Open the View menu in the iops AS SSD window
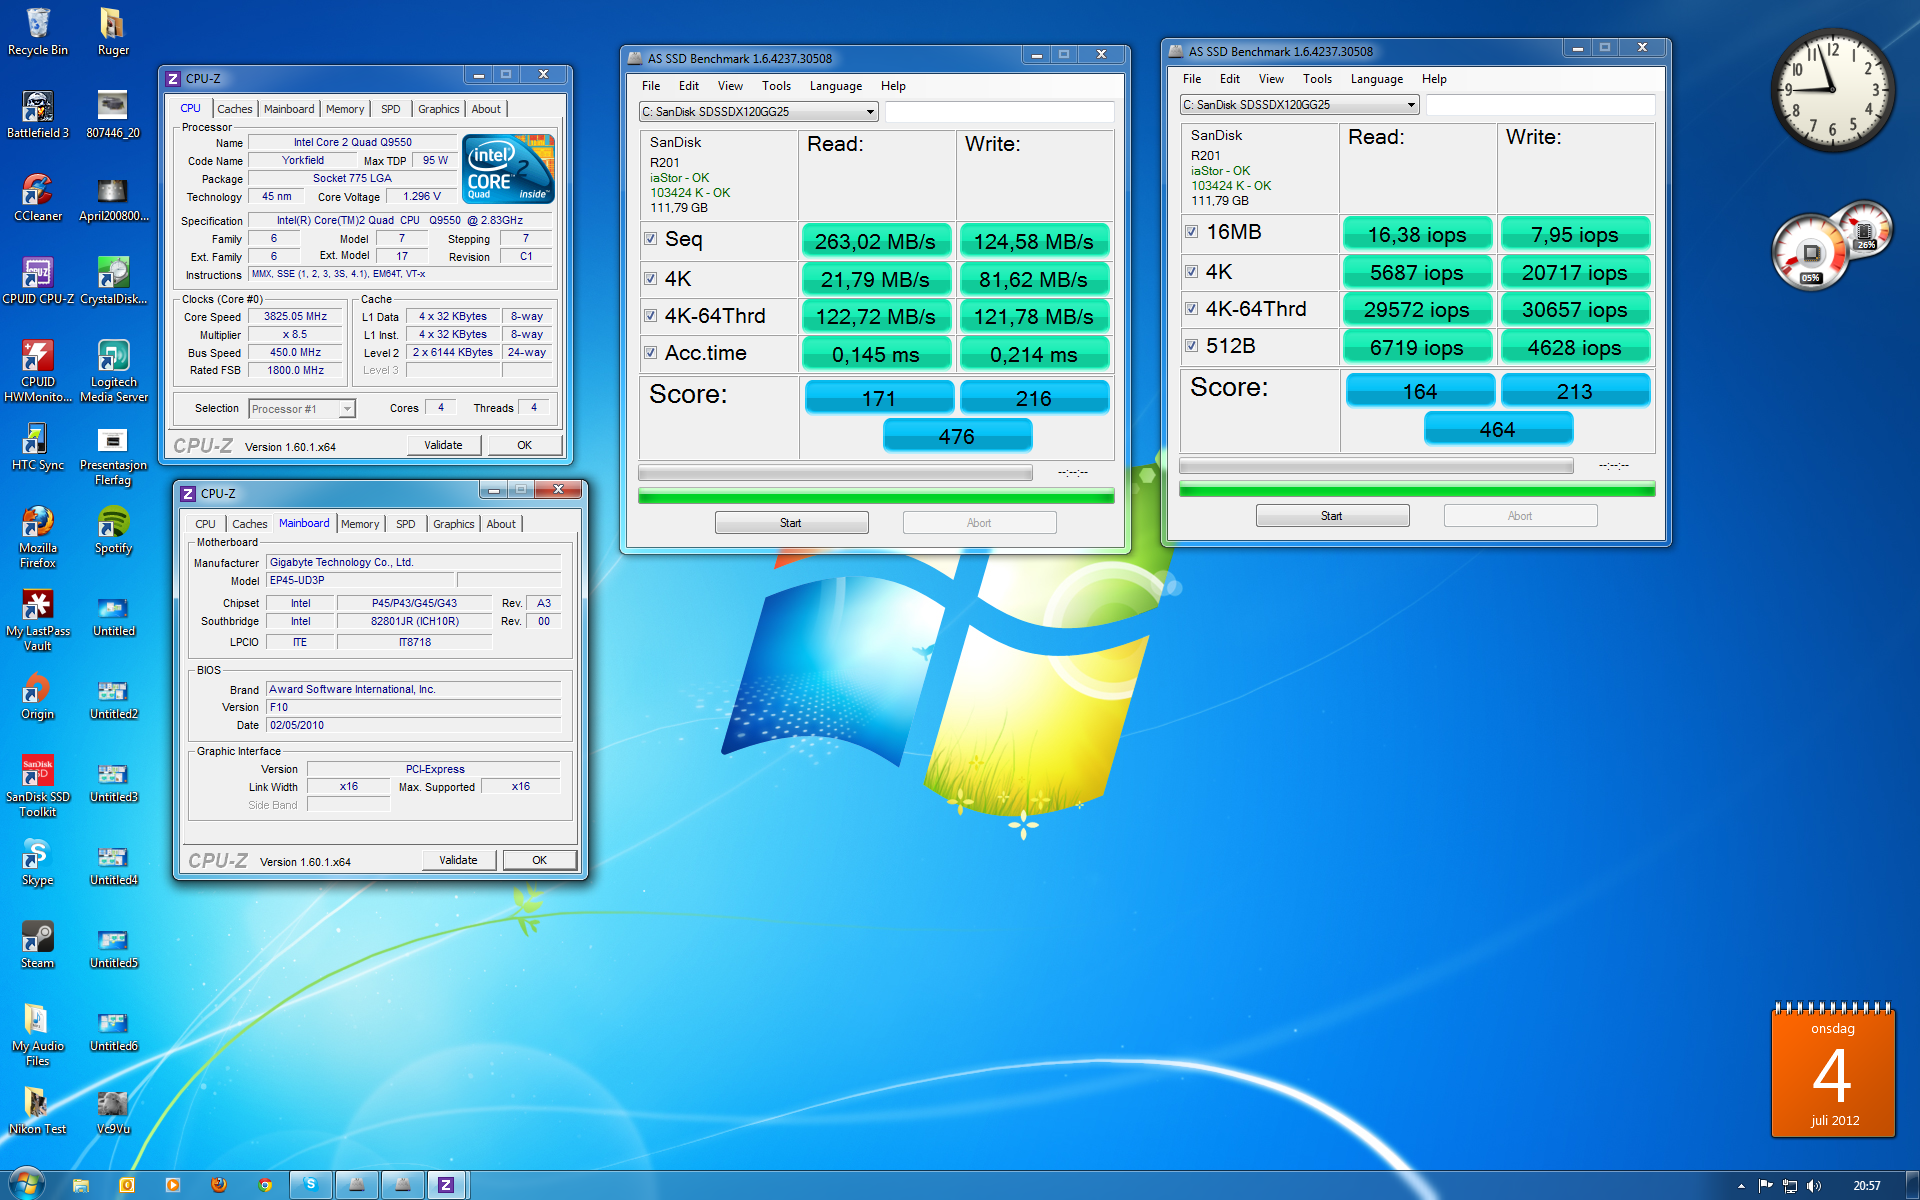Viewport: 1920px width, 1200px height. (1271, 79)
